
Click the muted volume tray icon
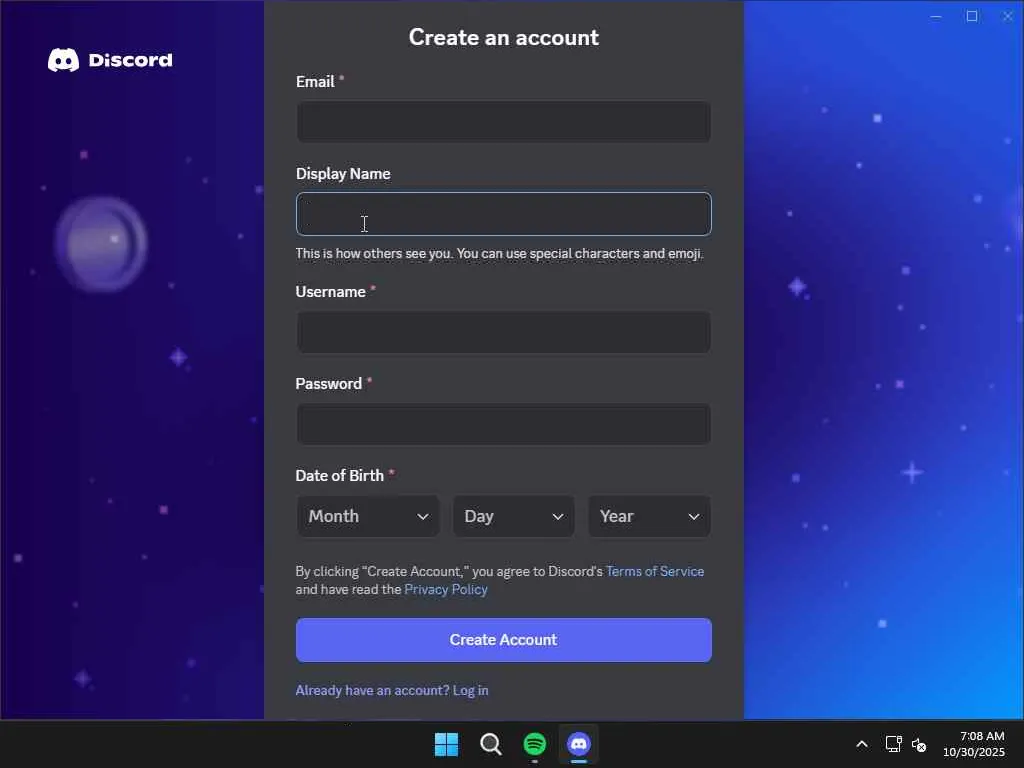tap(919, 744)
